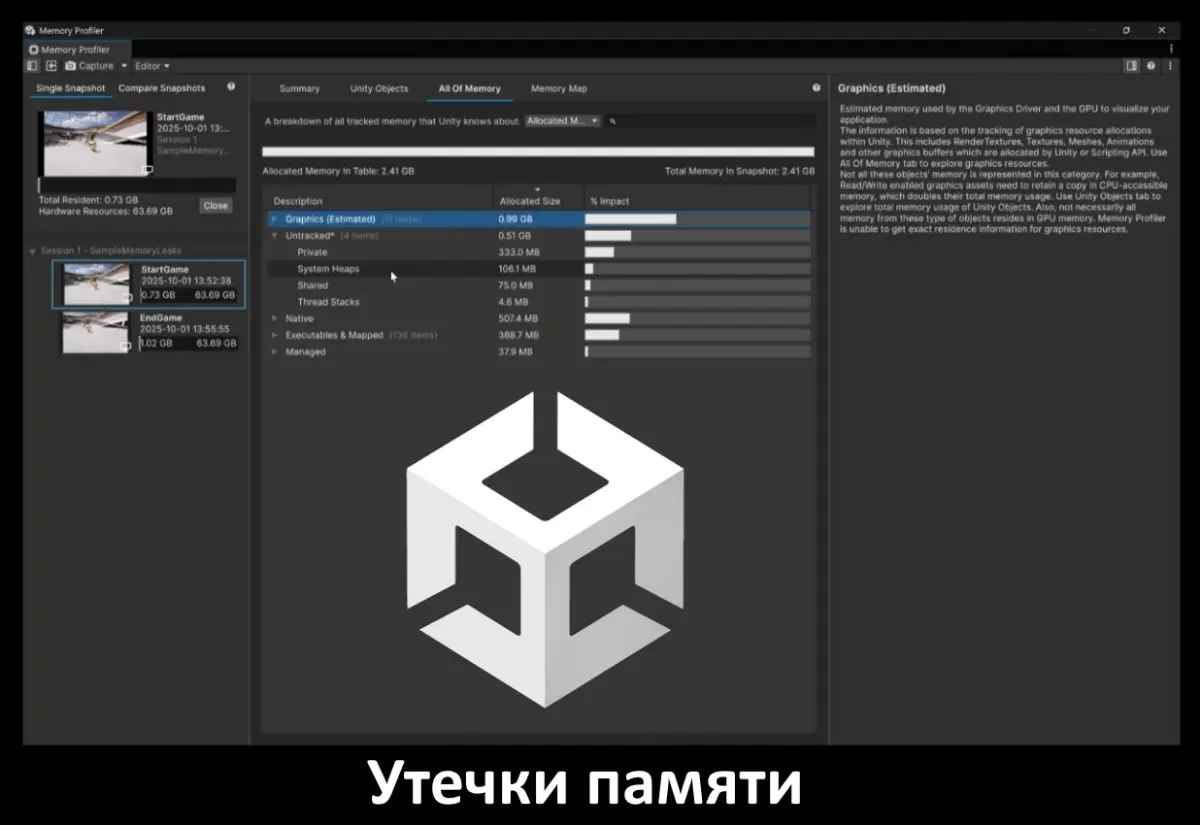Click the 333.0 MB allocated size cell

tap(518, 253)
